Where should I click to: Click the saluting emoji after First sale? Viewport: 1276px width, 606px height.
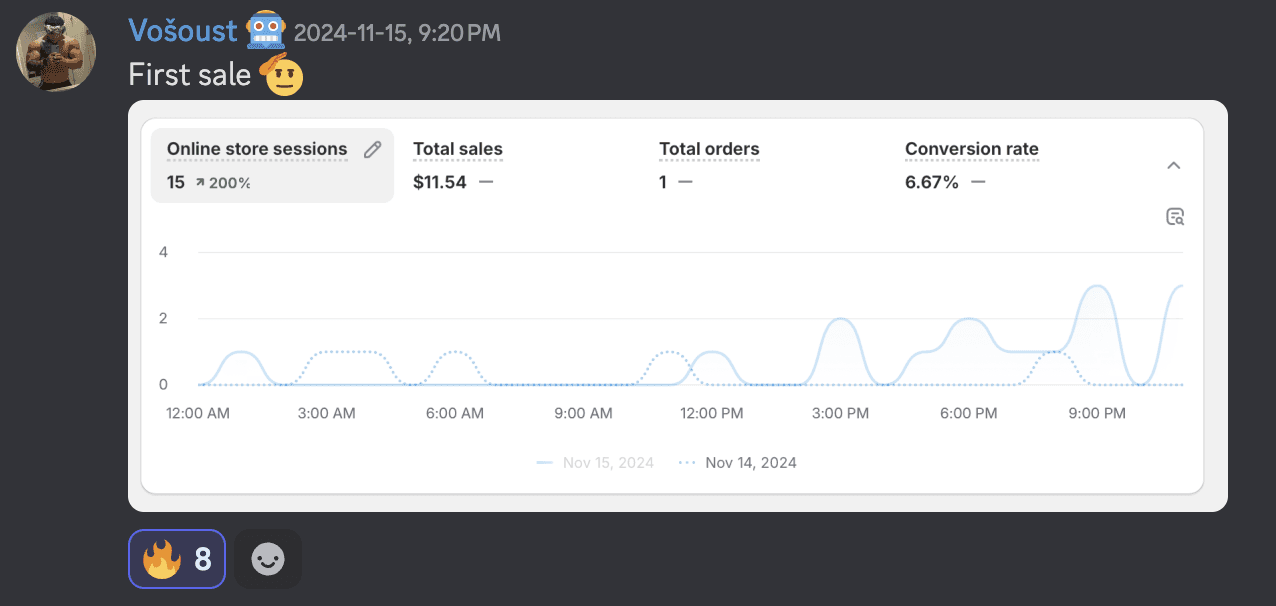pyautogui.click(x=282, y=76)
